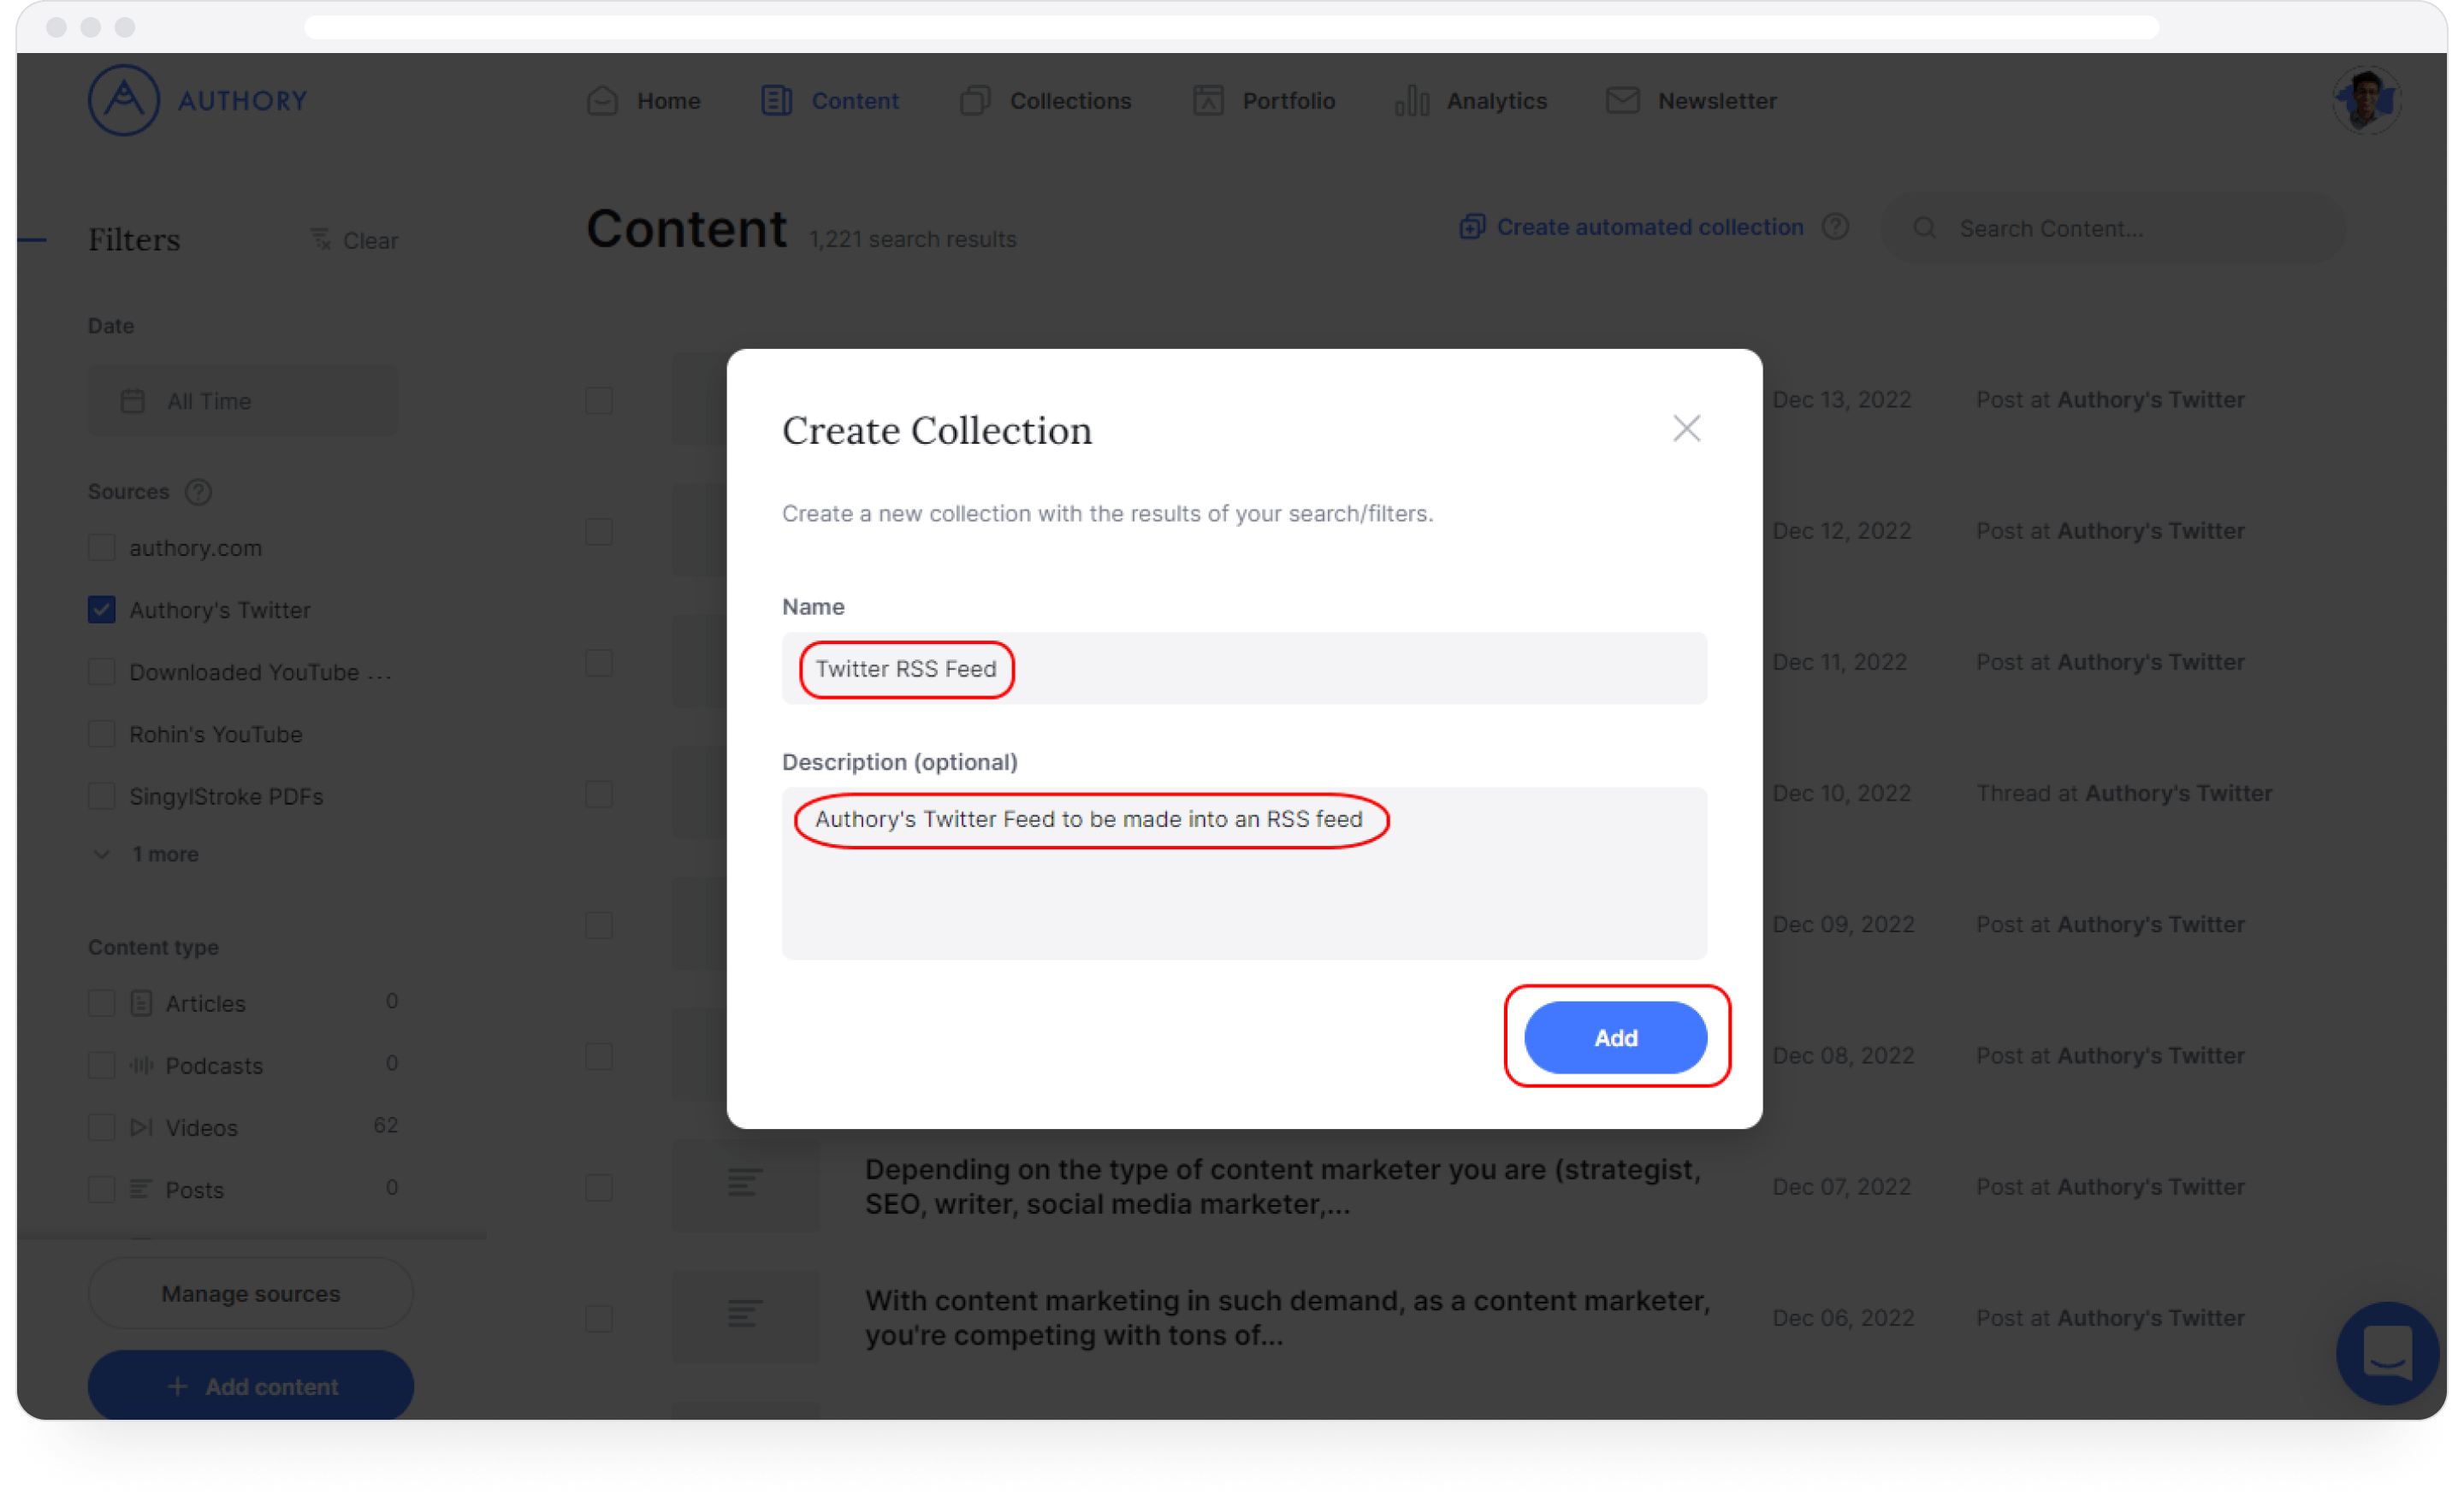2464x1507 pixels.
Task: Click the Create automated collection icon
Action: click(1470, 227)
